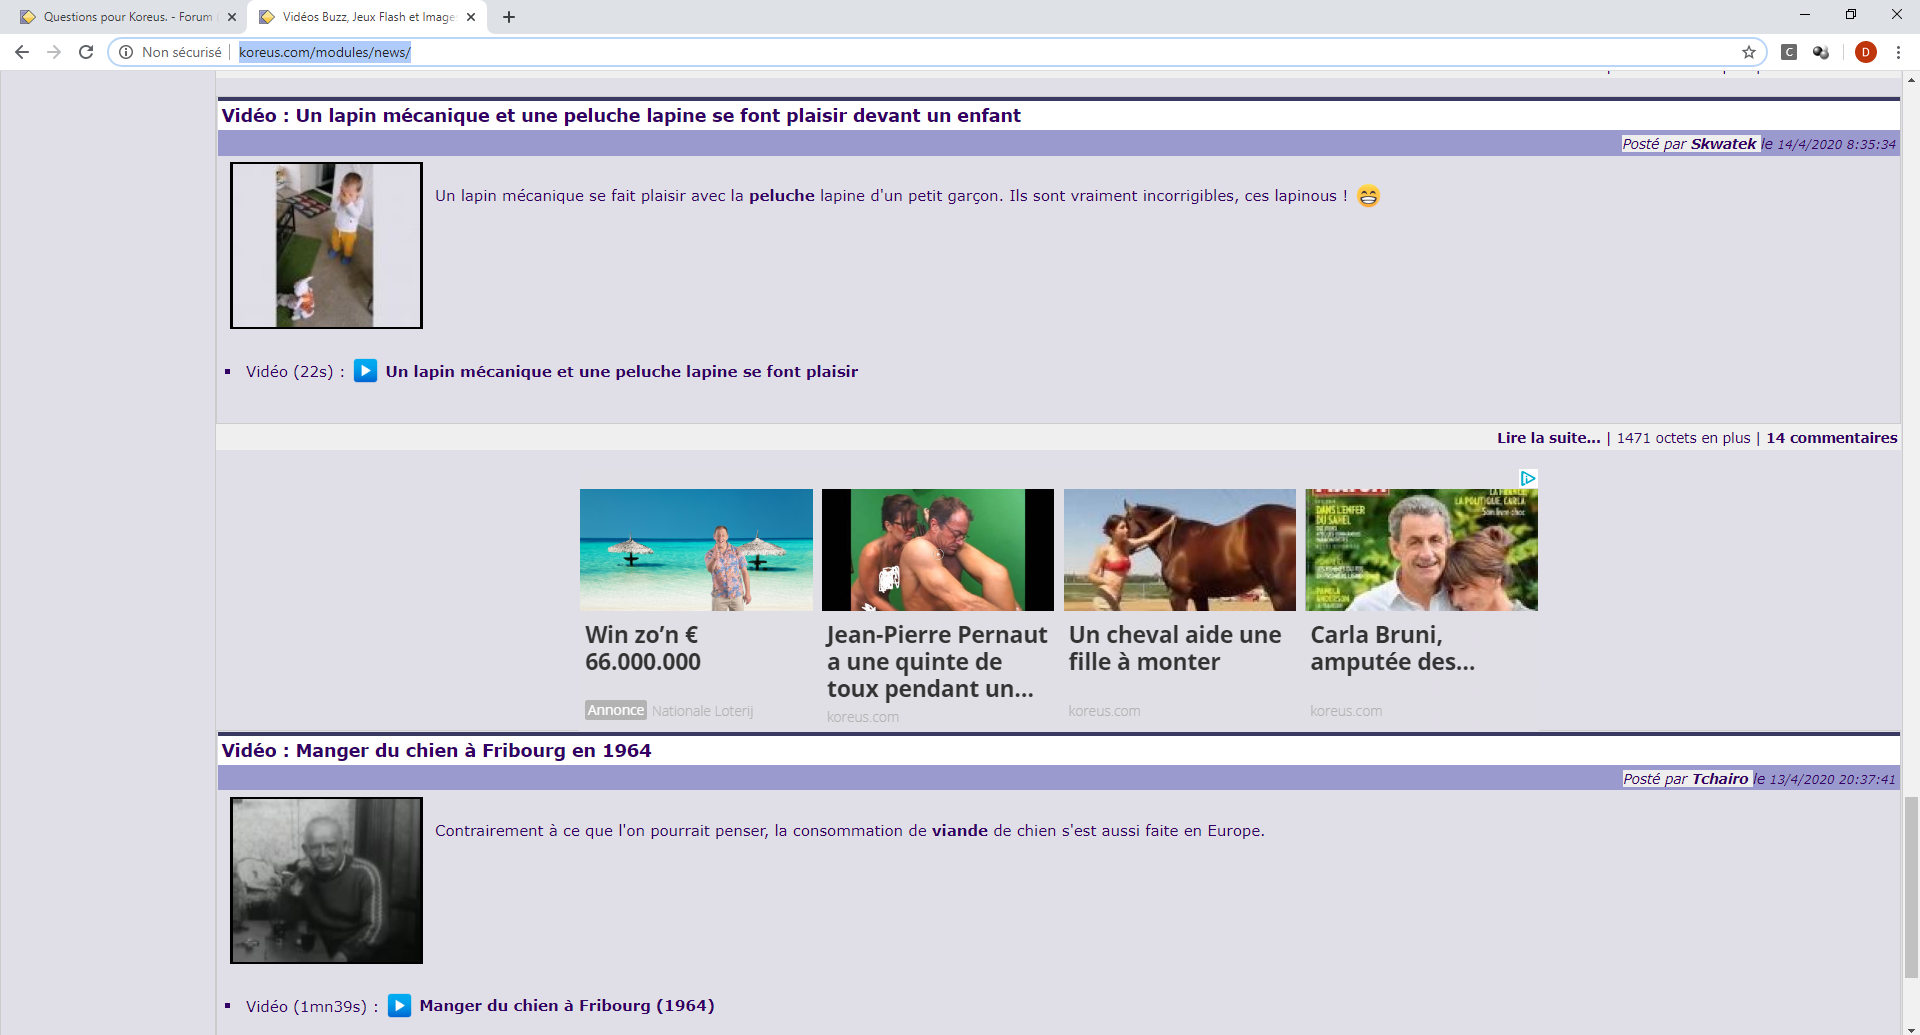Screen dimensions: 1920x1035
Task: Open the horse ad thumbnail
Action: tap(1179, 550)
